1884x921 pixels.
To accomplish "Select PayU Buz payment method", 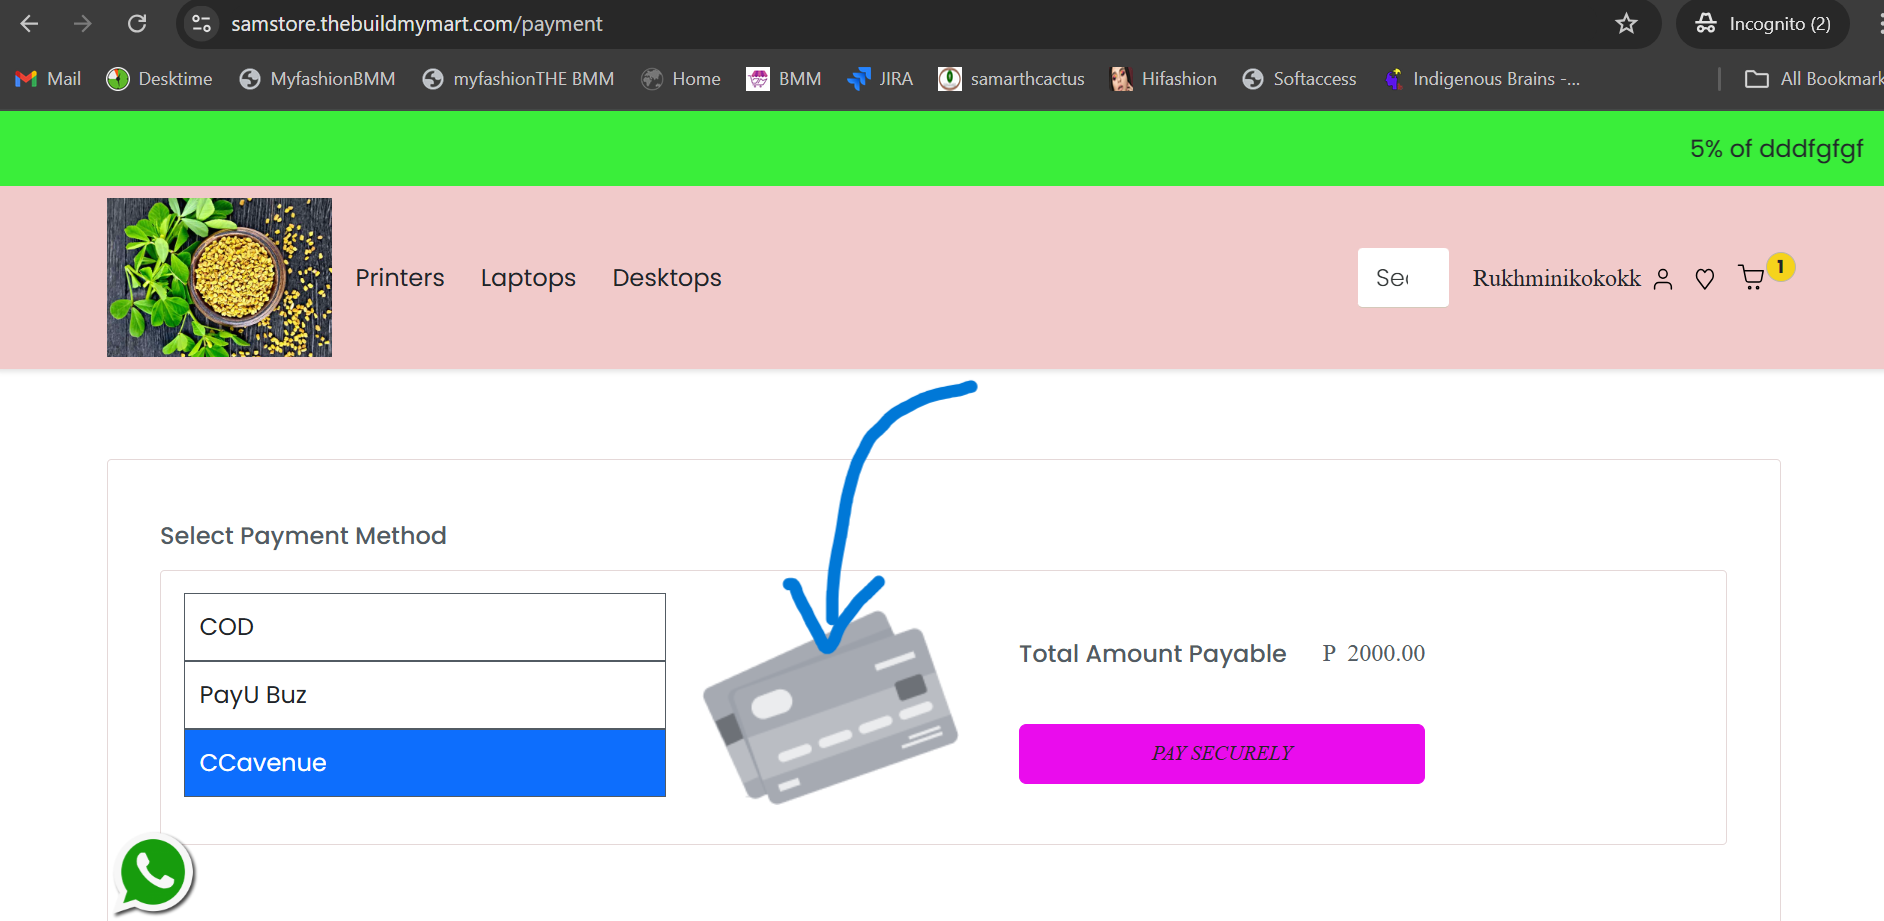I will 425,695.
